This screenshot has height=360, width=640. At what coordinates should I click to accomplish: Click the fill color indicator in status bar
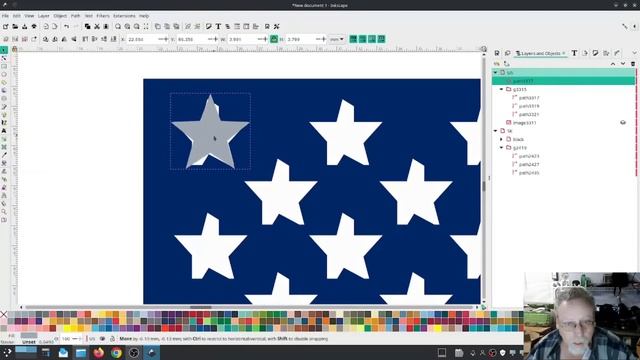(x=29, y=336)
